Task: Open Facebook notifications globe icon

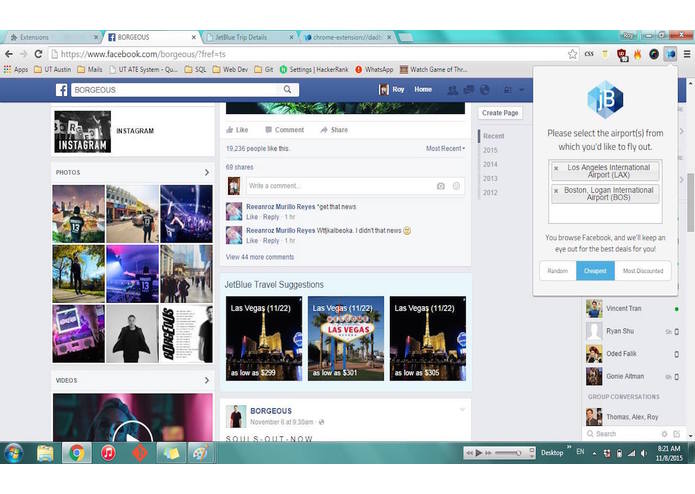Action: (484, 90)
